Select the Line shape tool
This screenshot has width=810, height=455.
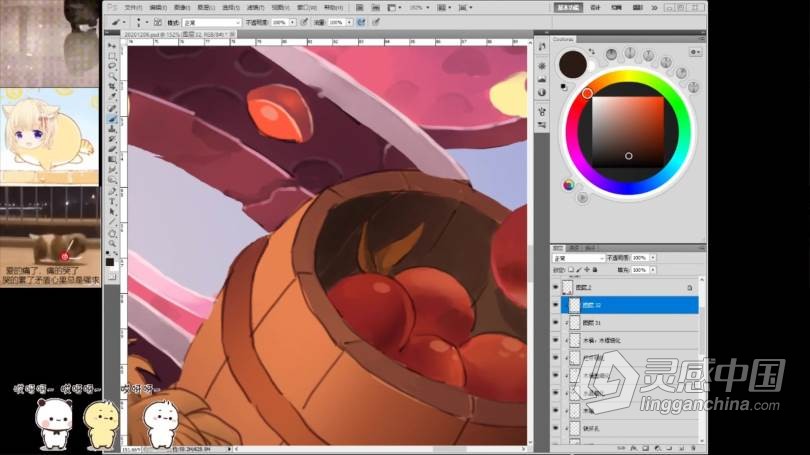(112, 223)
